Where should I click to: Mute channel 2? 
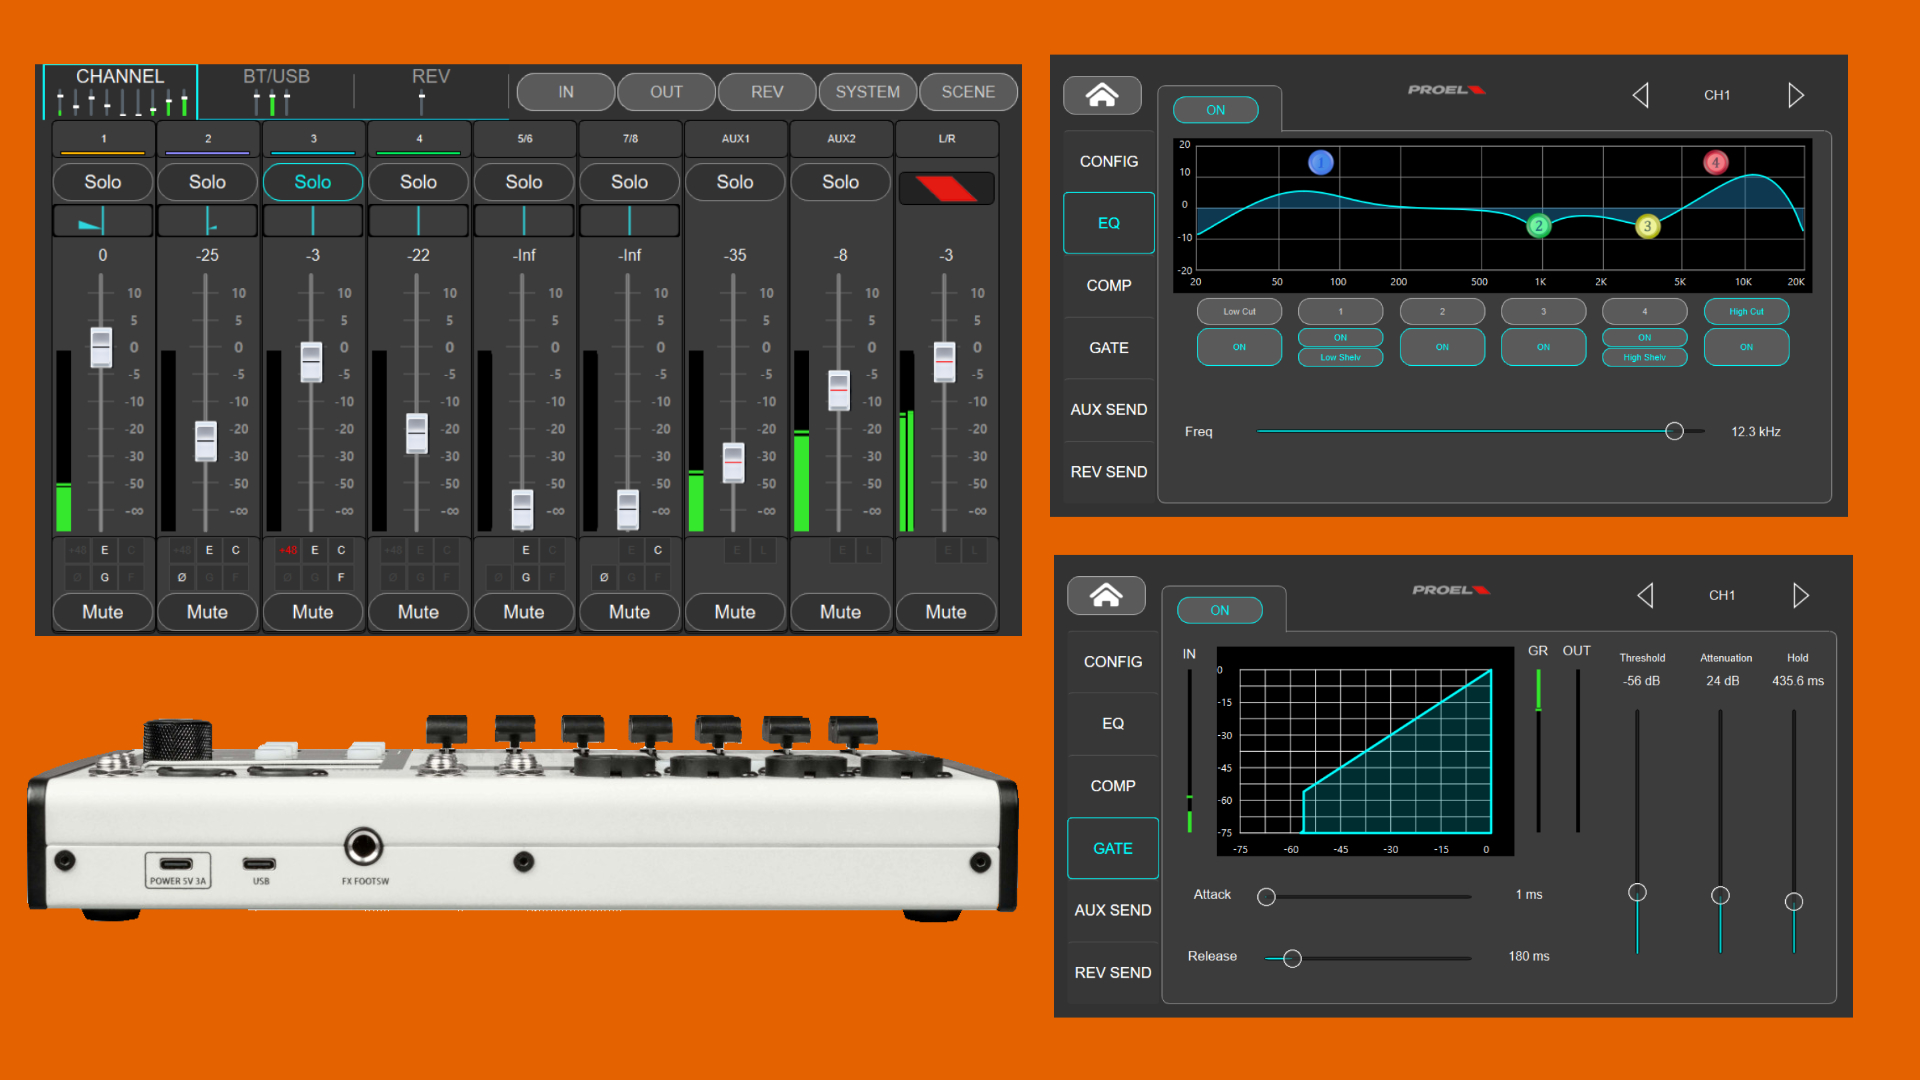coord(207,612)
